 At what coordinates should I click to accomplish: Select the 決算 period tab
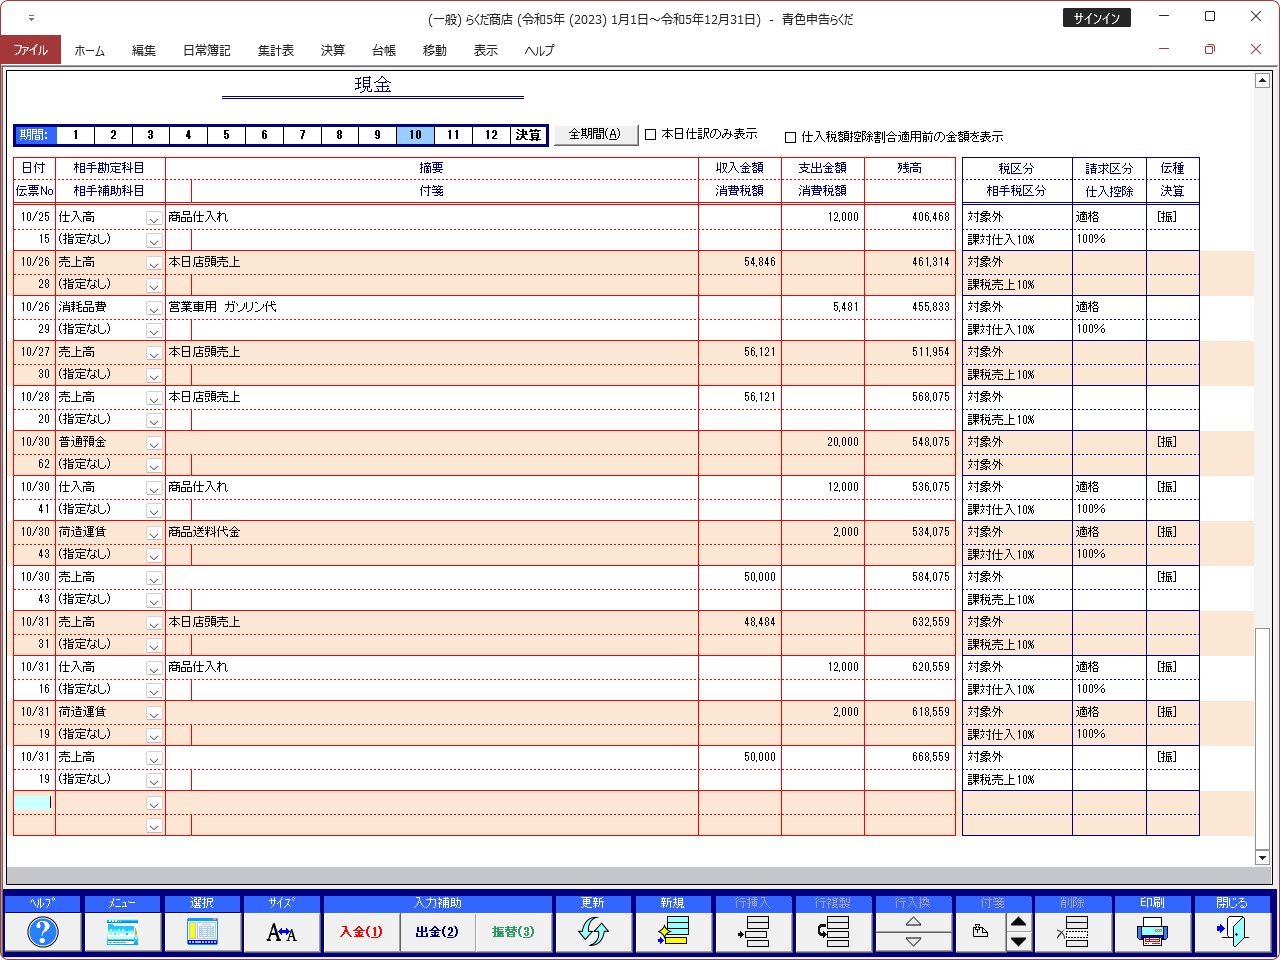(528, 135)
